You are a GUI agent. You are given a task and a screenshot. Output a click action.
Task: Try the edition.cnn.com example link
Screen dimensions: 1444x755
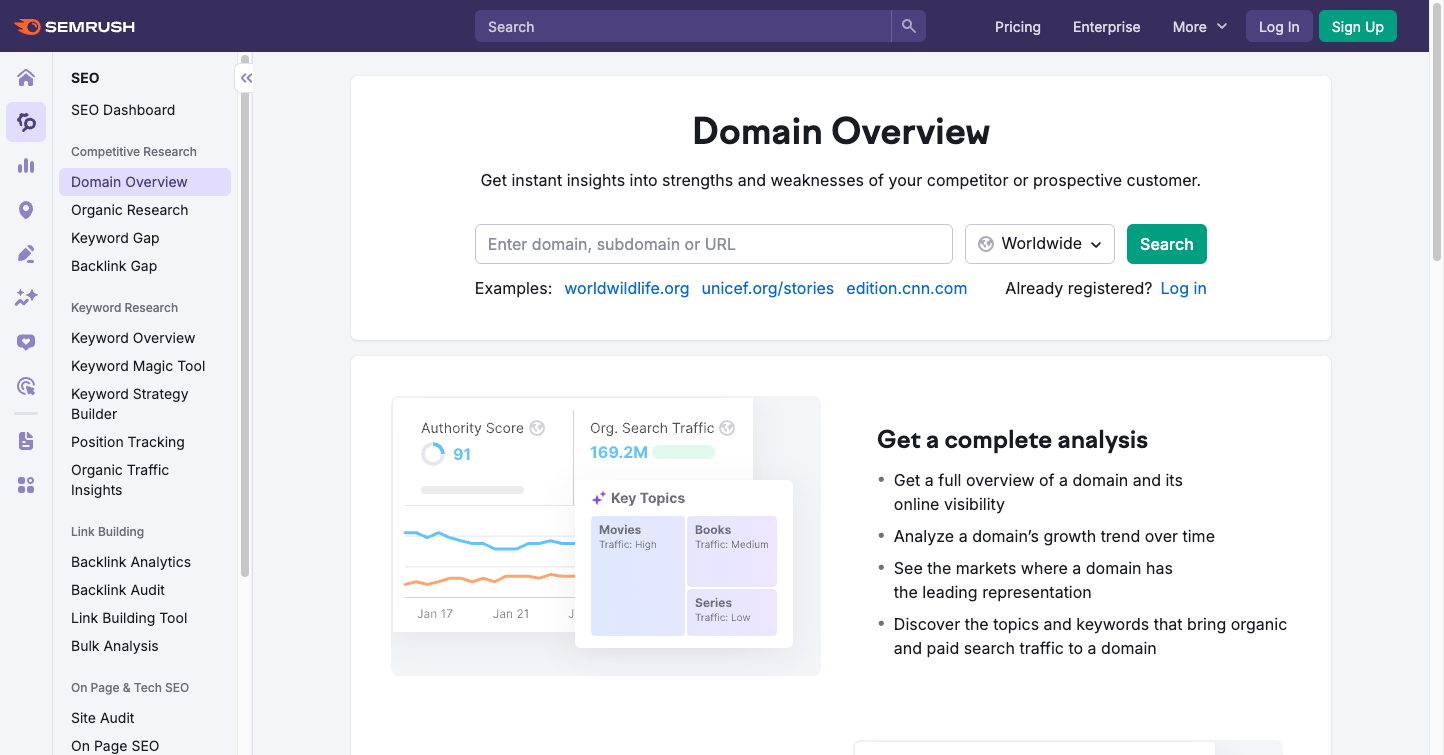point(907,288)
